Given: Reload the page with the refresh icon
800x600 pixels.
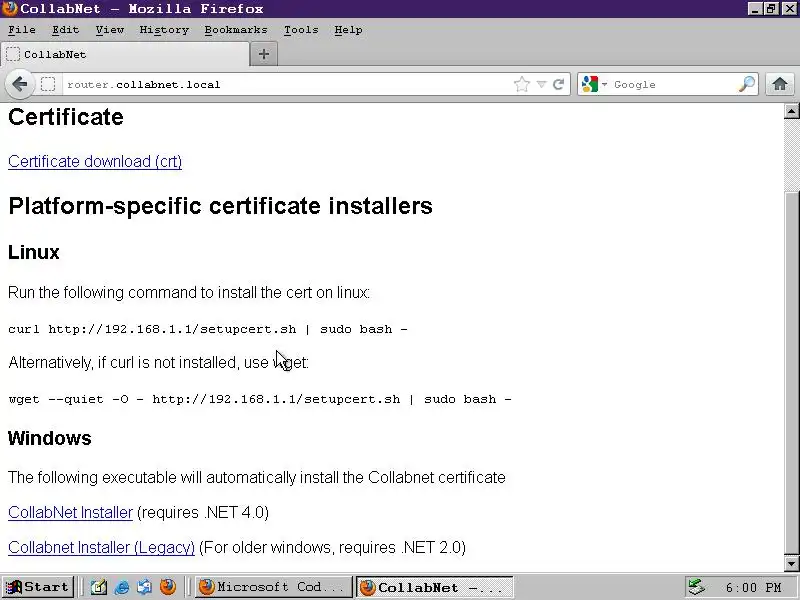Looking at the screenshot, I should (558, 84).
